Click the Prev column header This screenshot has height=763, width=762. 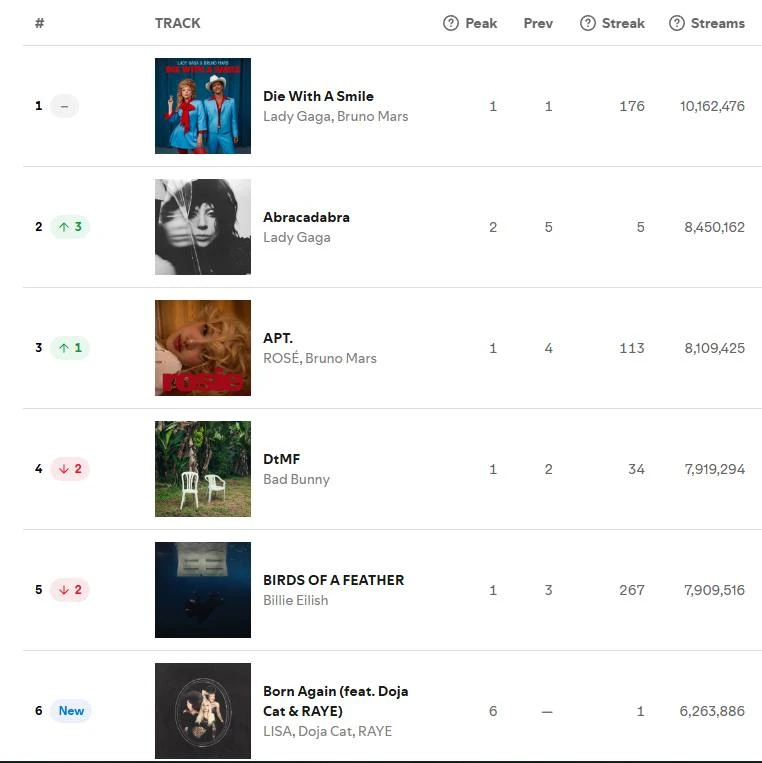point(538,23)
